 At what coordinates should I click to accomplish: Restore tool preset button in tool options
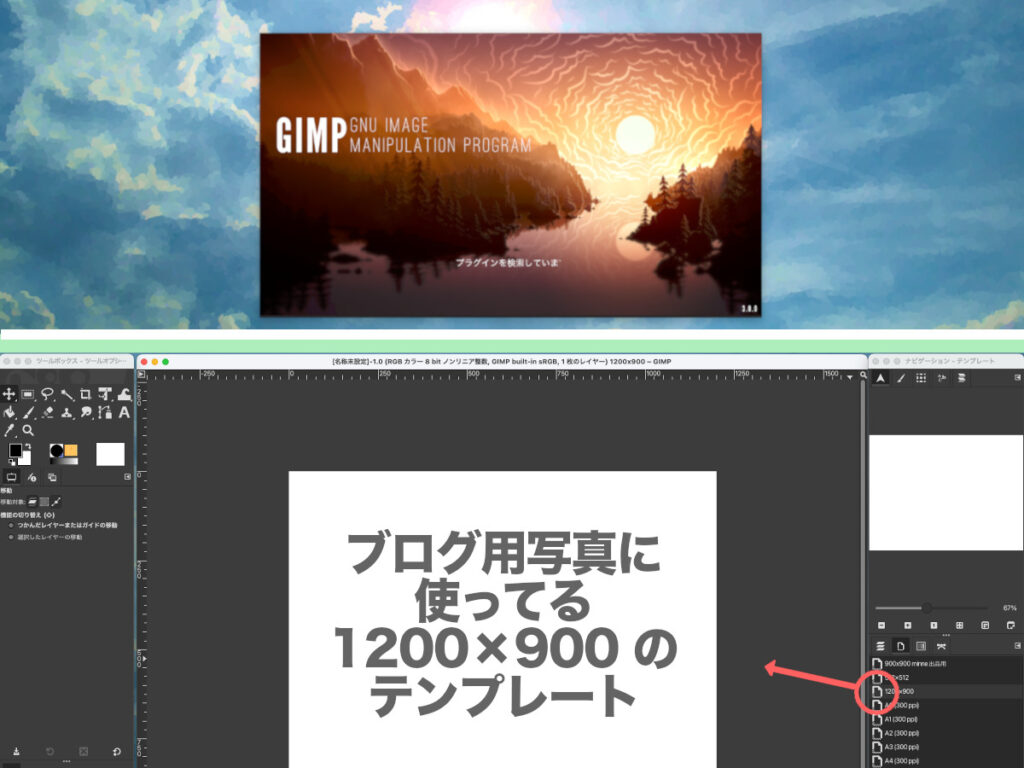point(50,752)
